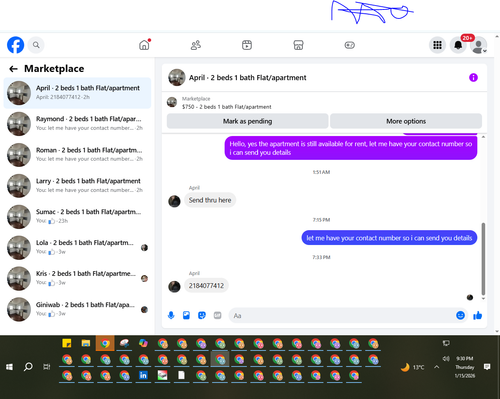Image resolution: width=500 pixels, height=399 pixels.
Task: Click the More options button
Action: pyautogui.click(x=406, y=121)
